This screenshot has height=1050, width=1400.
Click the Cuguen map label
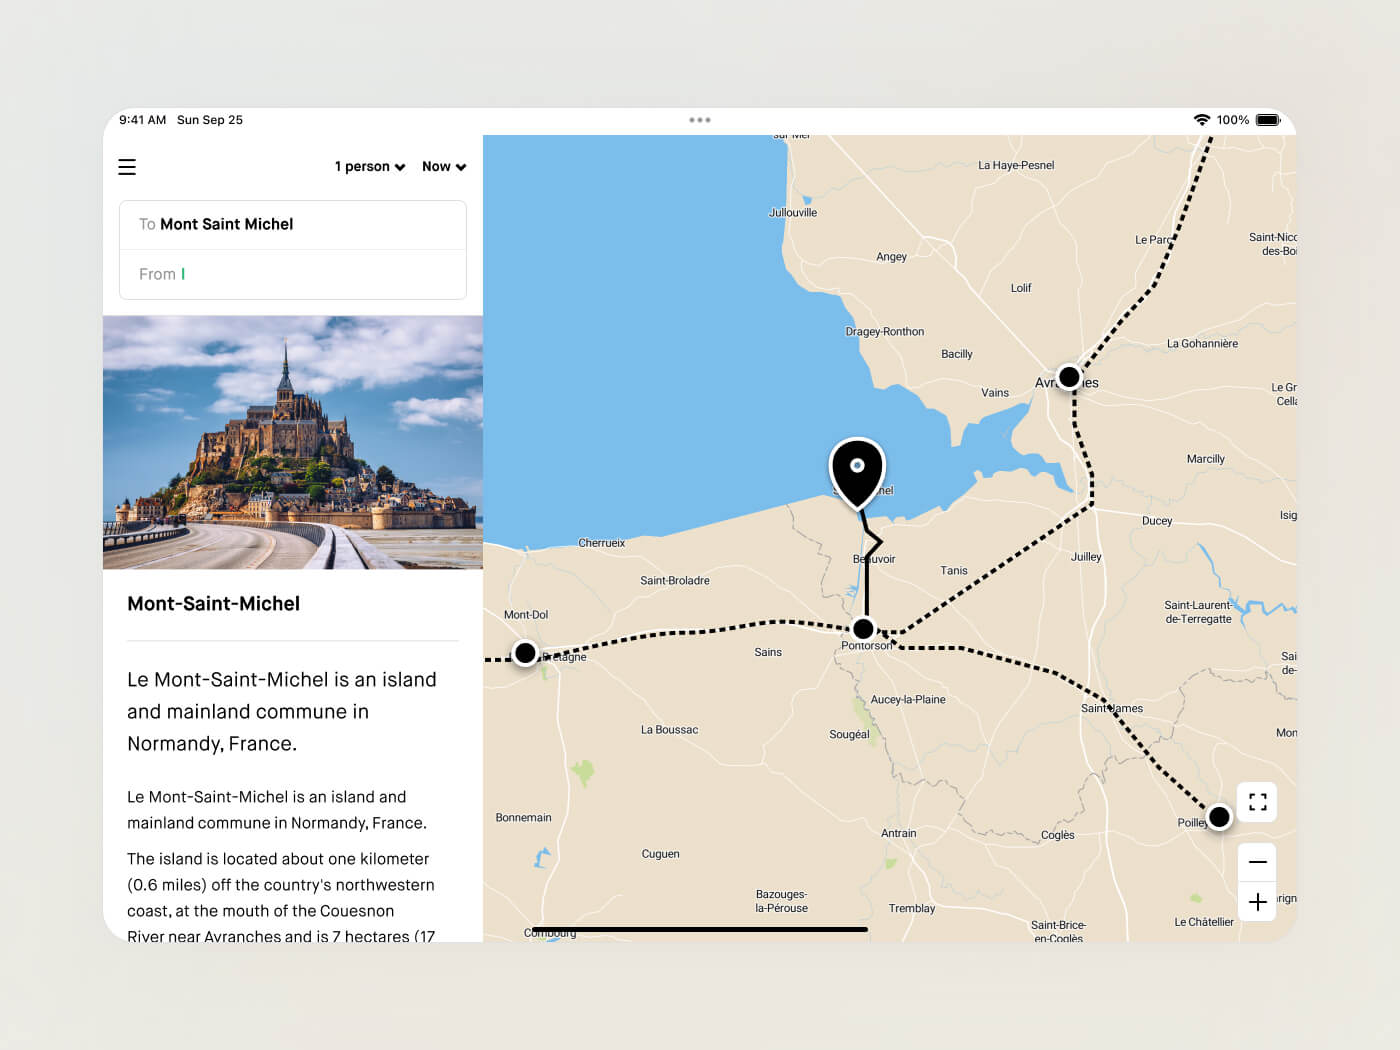[661, 854]
